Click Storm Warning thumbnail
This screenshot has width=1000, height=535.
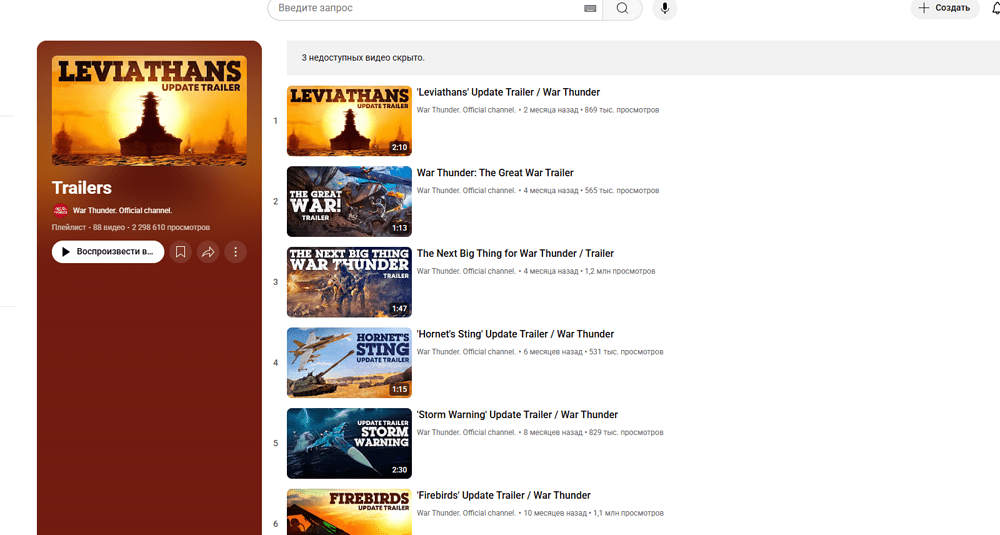click(349, 443)
